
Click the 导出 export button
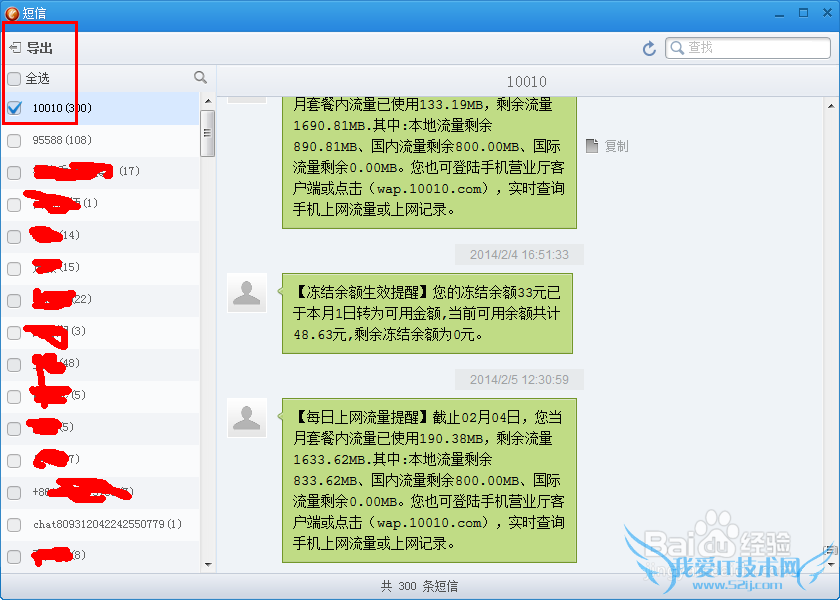click(x=31, y=48)
